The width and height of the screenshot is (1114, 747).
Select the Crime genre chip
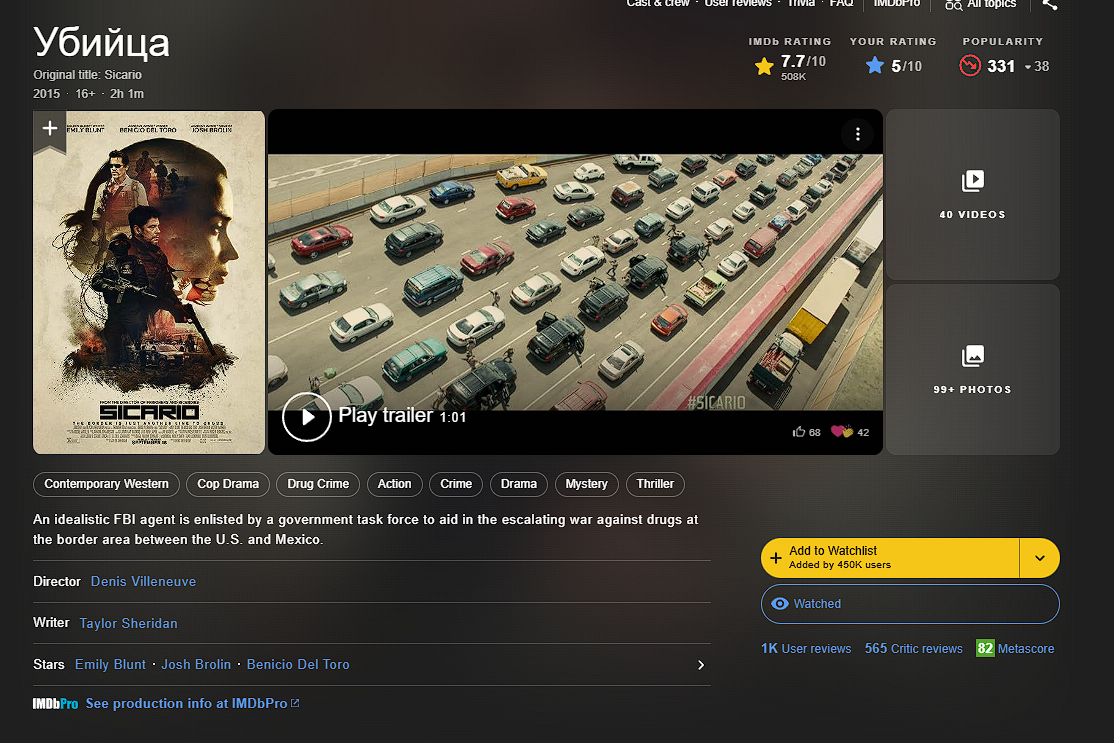click(456, 484)
